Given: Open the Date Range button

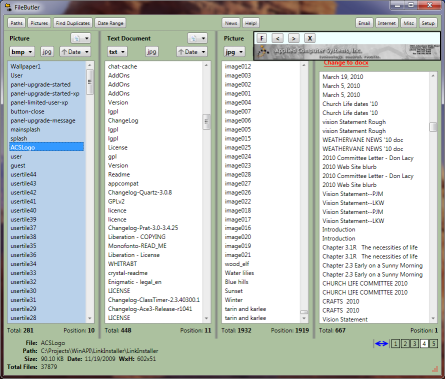Looking at the screenshot, I should [x=110, y=23].
